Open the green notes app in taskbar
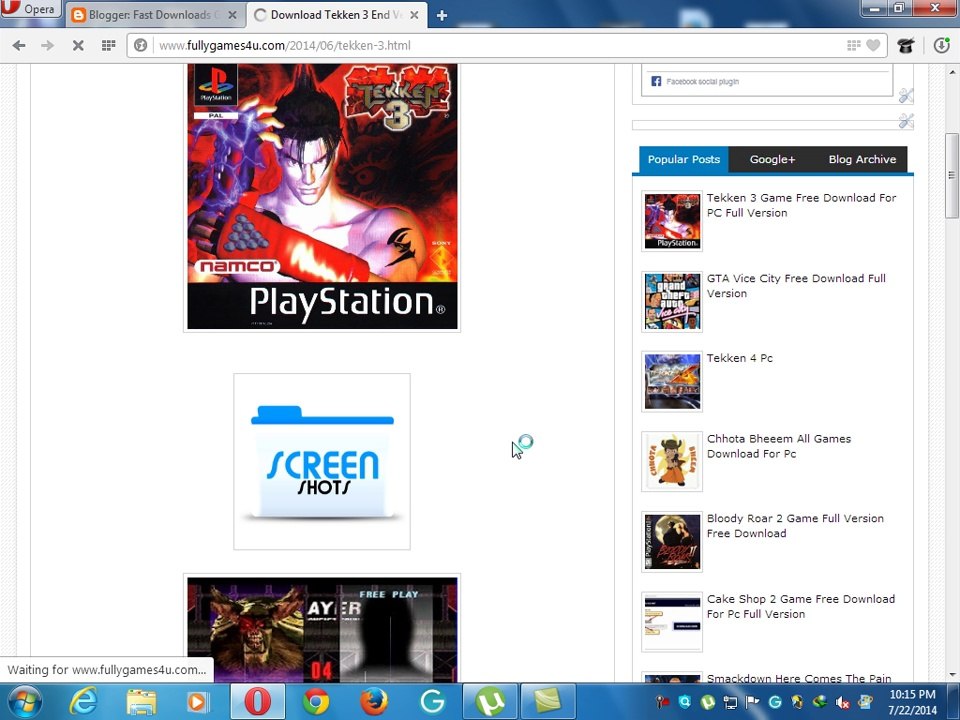960x720 pixels. click(x=547, y=702)
